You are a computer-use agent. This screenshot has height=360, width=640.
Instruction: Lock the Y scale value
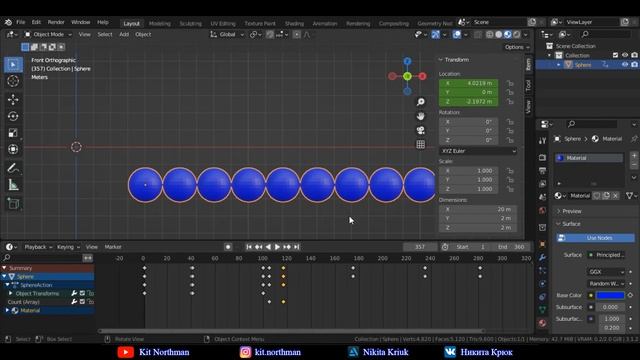[x=510, y=180]
